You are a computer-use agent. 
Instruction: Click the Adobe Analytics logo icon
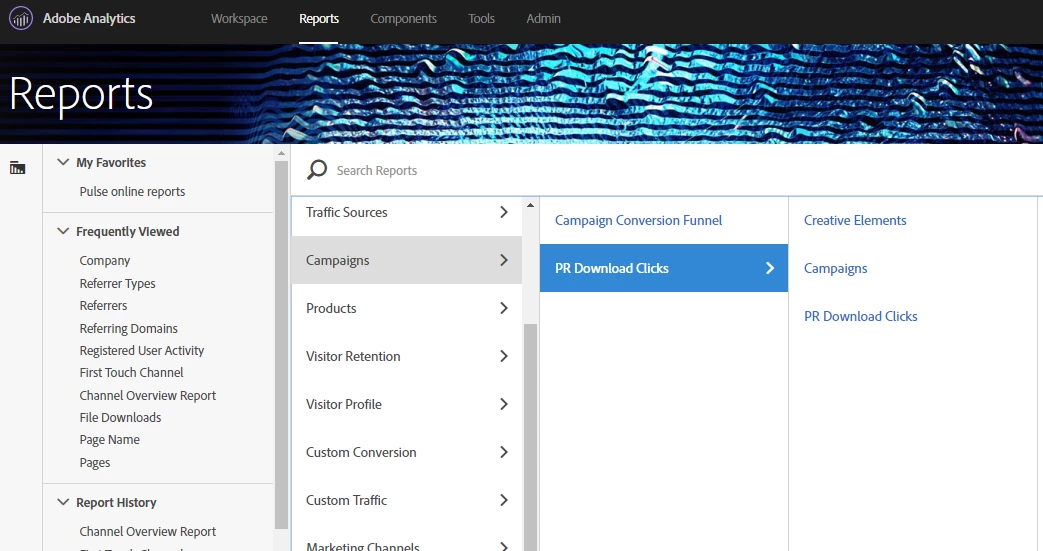tap(21, 19)
